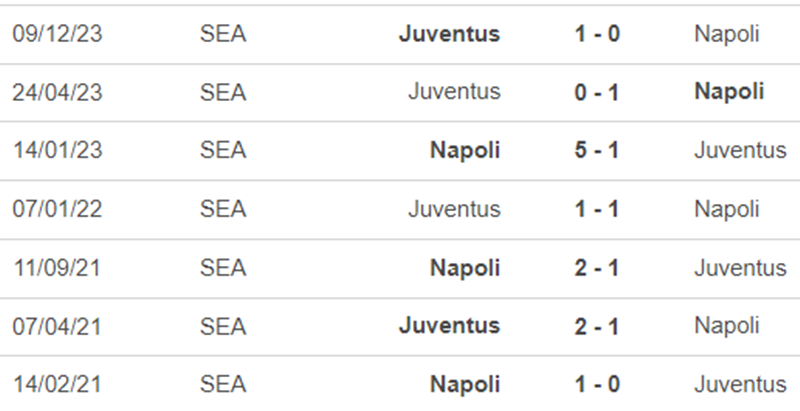800x411 pixels.
Task: Click the 14/01/23 date cell
Action: 57,150
